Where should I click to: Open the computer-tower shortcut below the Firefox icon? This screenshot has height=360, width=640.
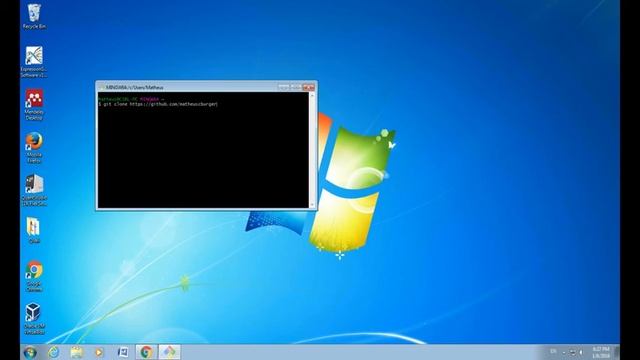tap(34, 191)
